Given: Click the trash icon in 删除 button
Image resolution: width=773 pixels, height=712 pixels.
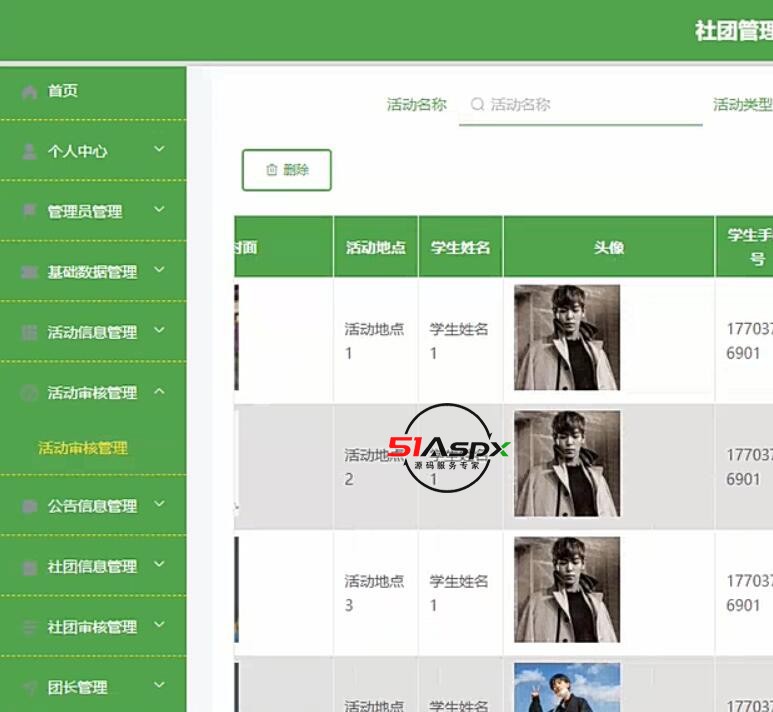Looking at the screenshot, I should tap(272, 170).
